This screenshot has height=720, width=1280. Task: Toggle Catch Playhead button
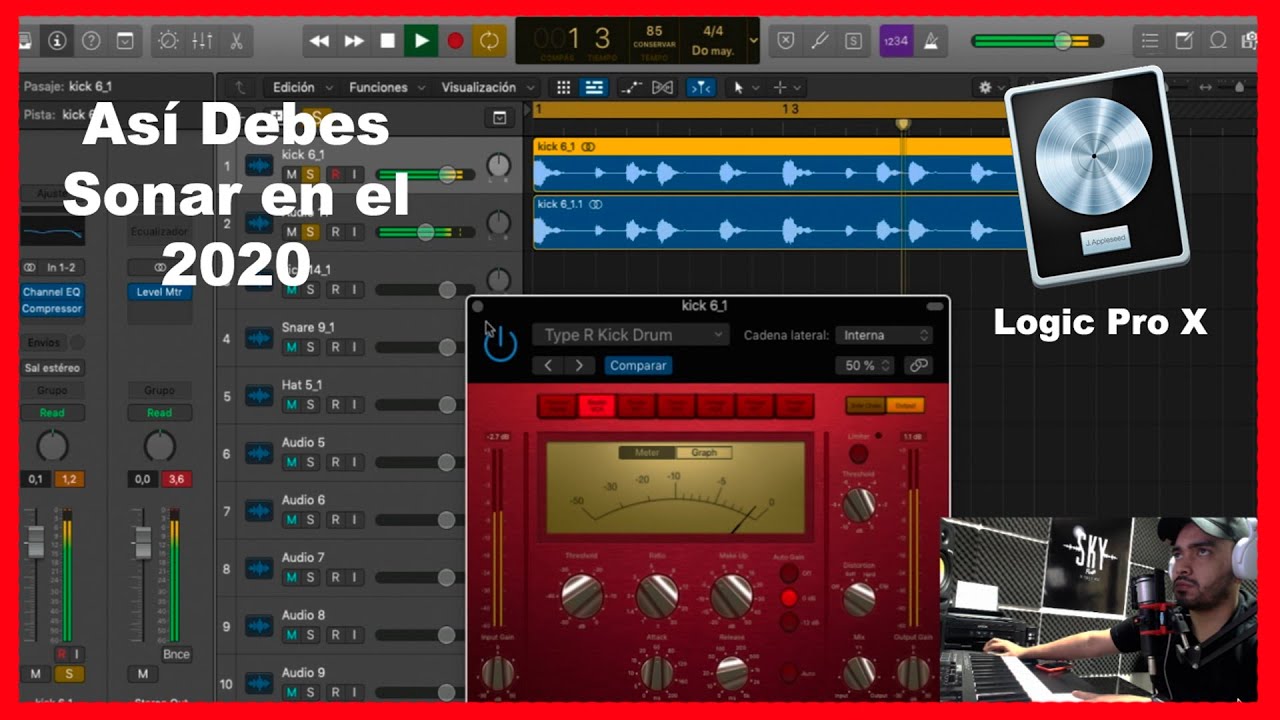701,87
